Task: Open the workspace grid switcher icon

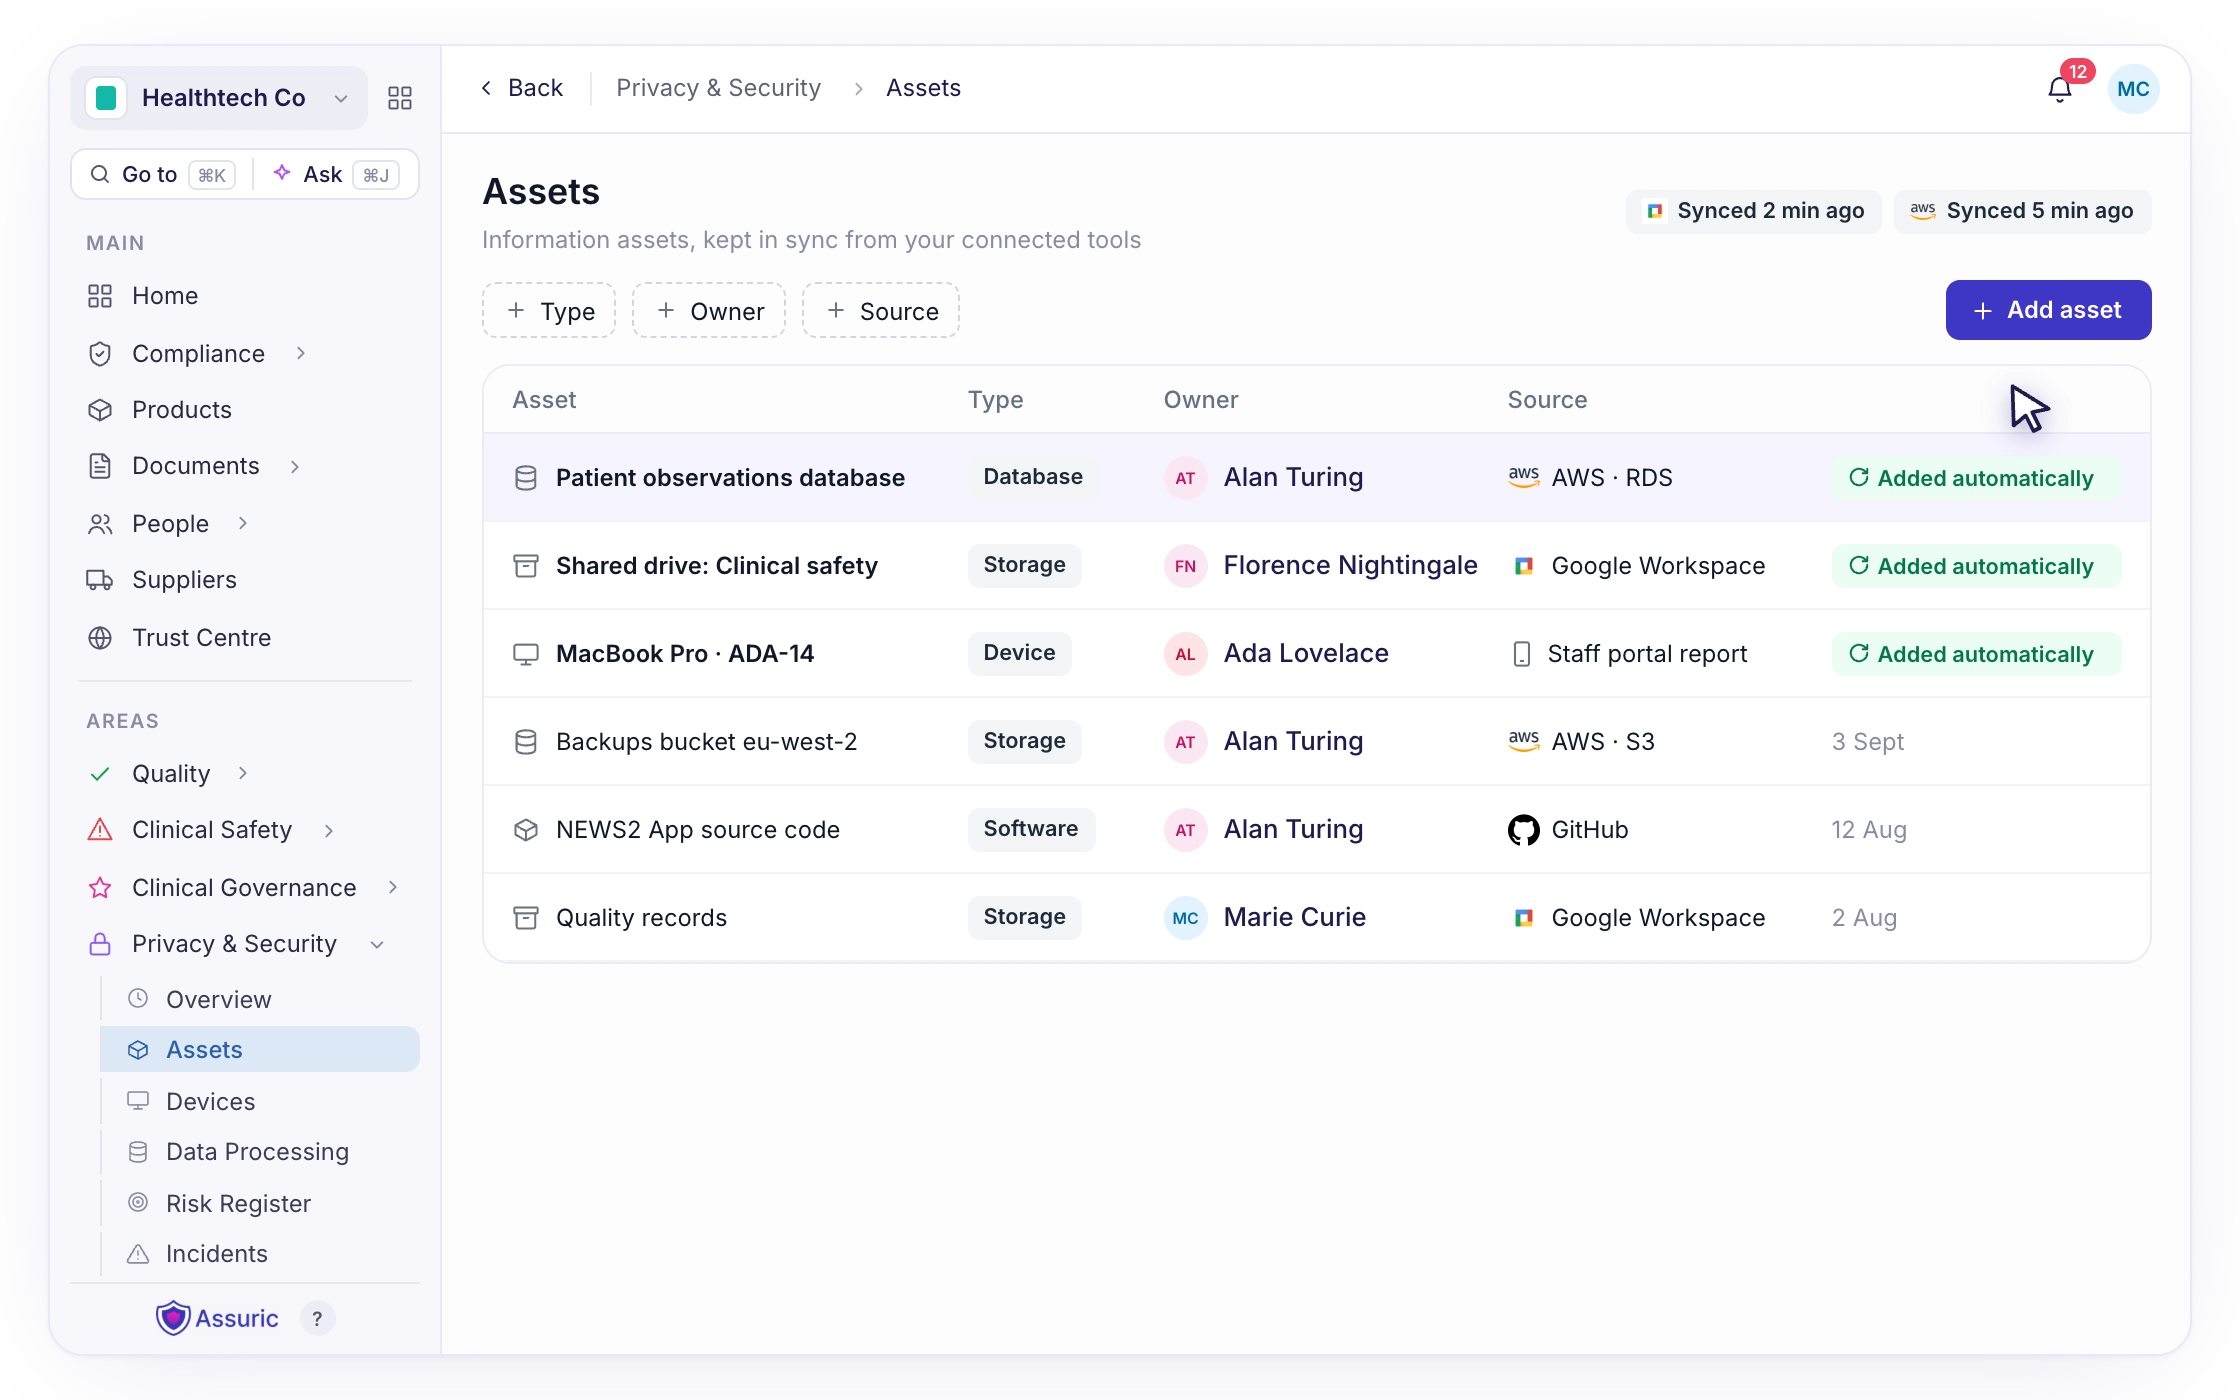Action: point(400,98)
